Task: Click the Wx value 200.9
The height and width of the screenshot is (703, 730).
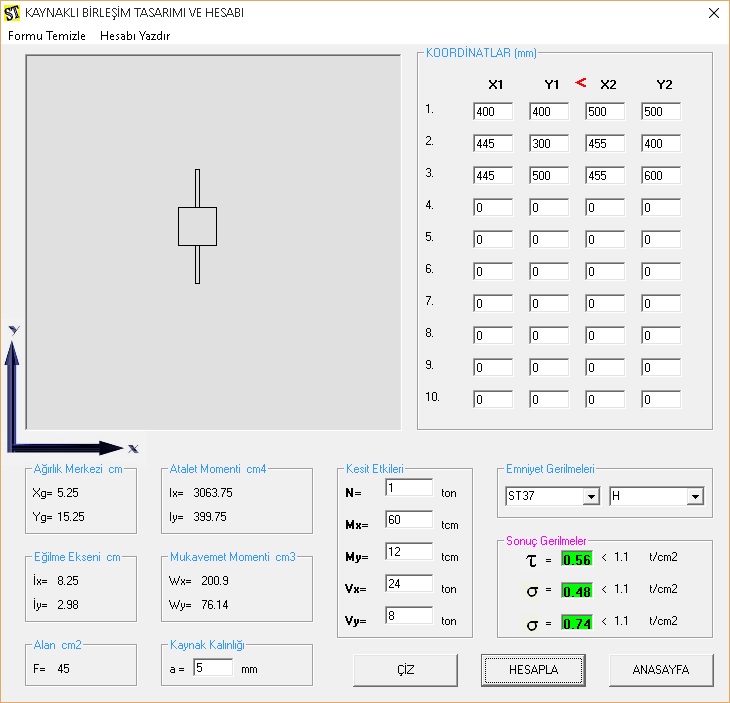Action: pyautogui.click(x=215, y=581)
